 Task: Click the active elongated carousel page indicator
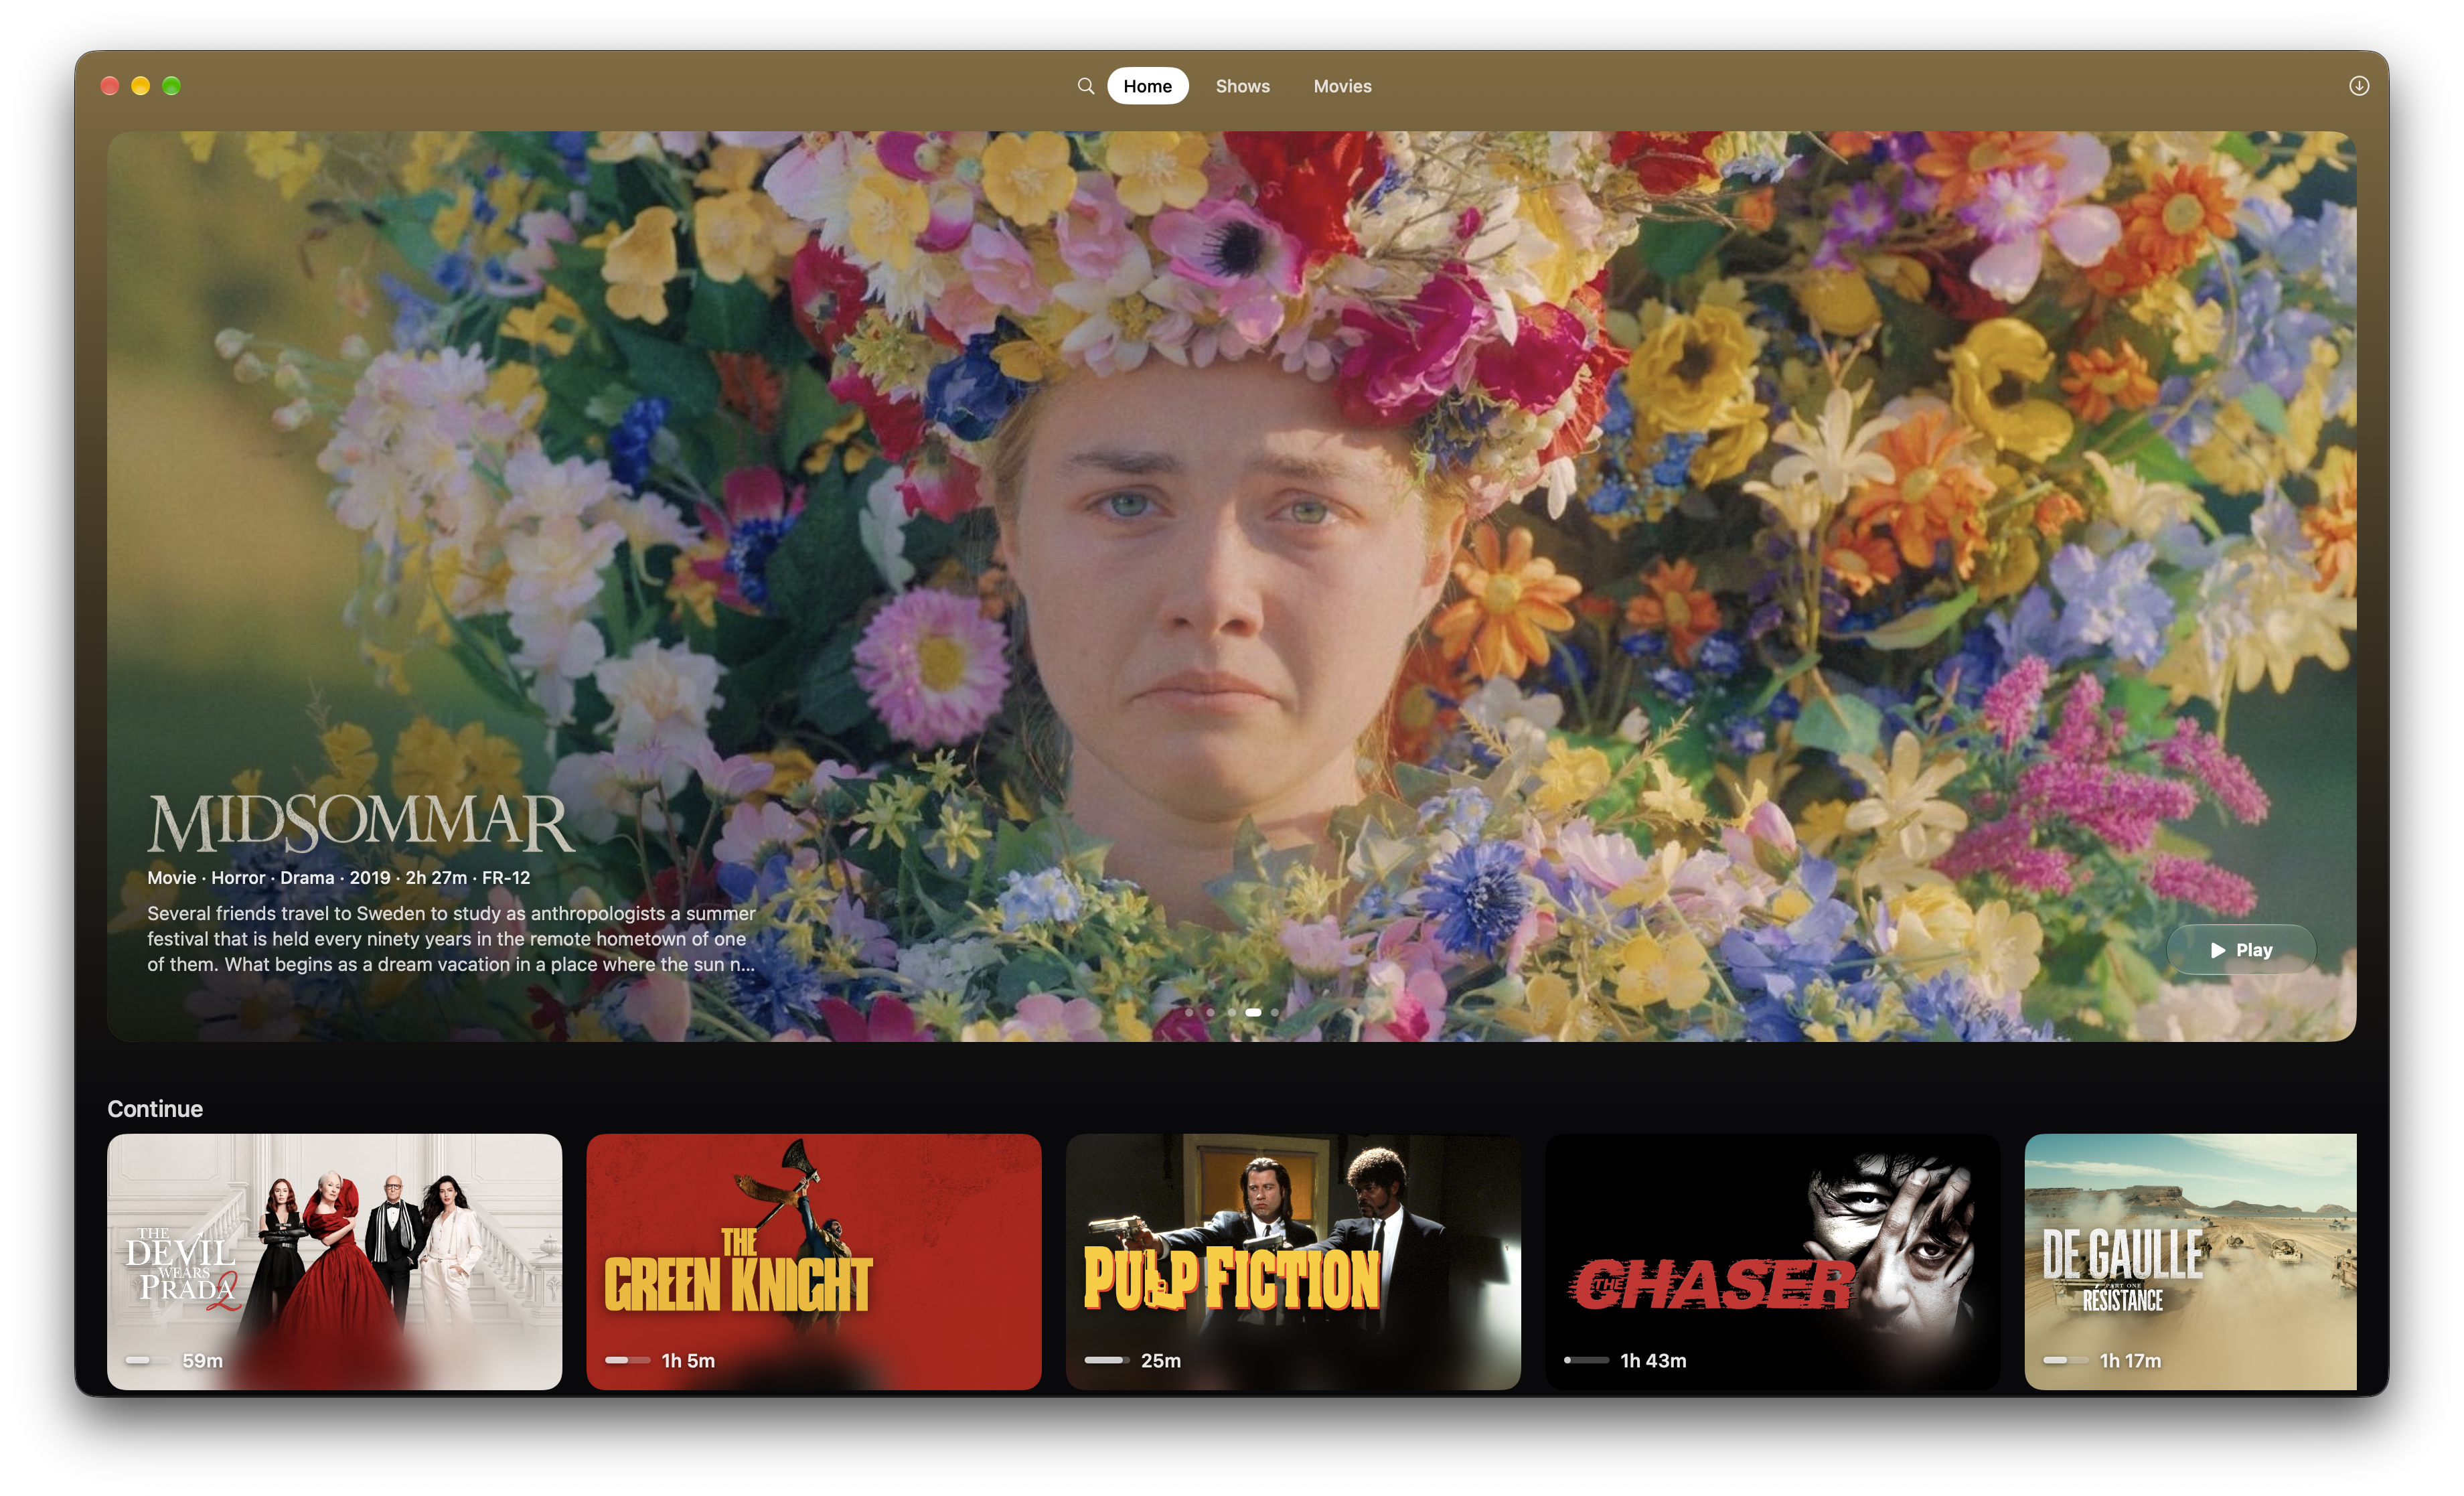[x=1254, y=1012]
